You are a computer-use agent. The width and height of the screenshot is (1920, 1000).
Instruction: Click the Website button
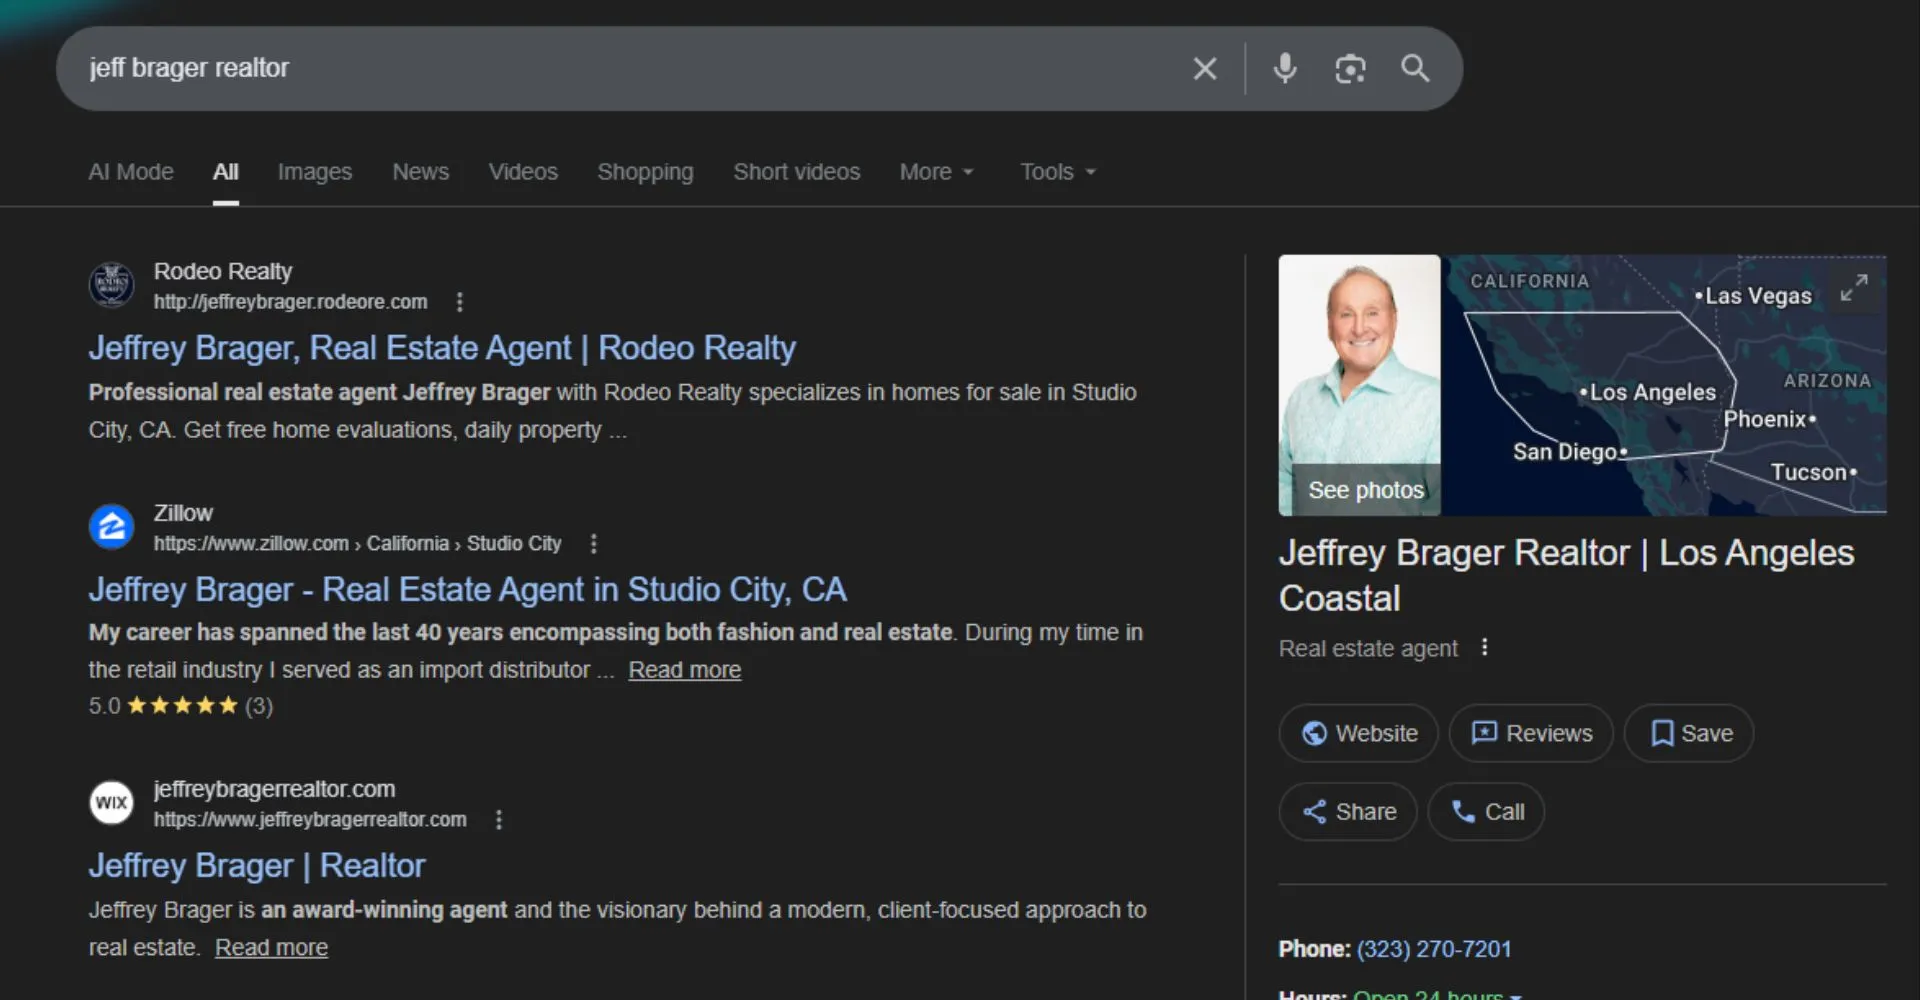(1358, 734)
